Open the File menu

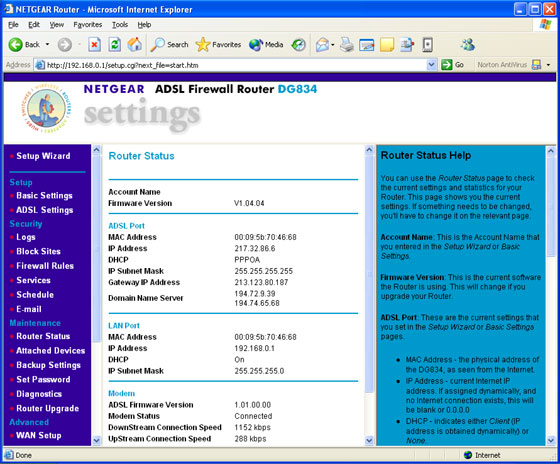pyautogui.click(x=13, y=25)
